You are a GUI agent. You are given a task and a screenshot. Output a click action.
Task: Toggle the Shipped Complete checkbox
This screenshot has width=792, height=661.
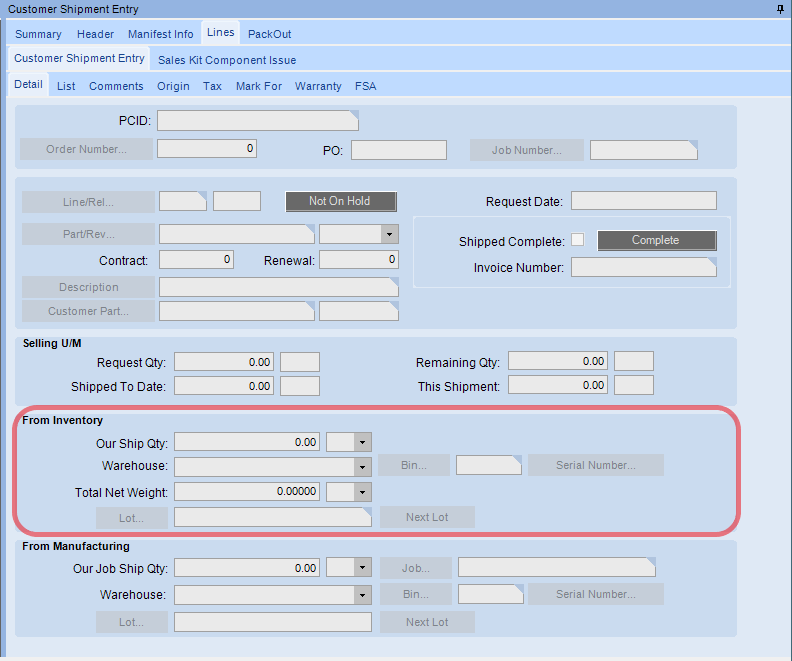(x=577, y=239)
